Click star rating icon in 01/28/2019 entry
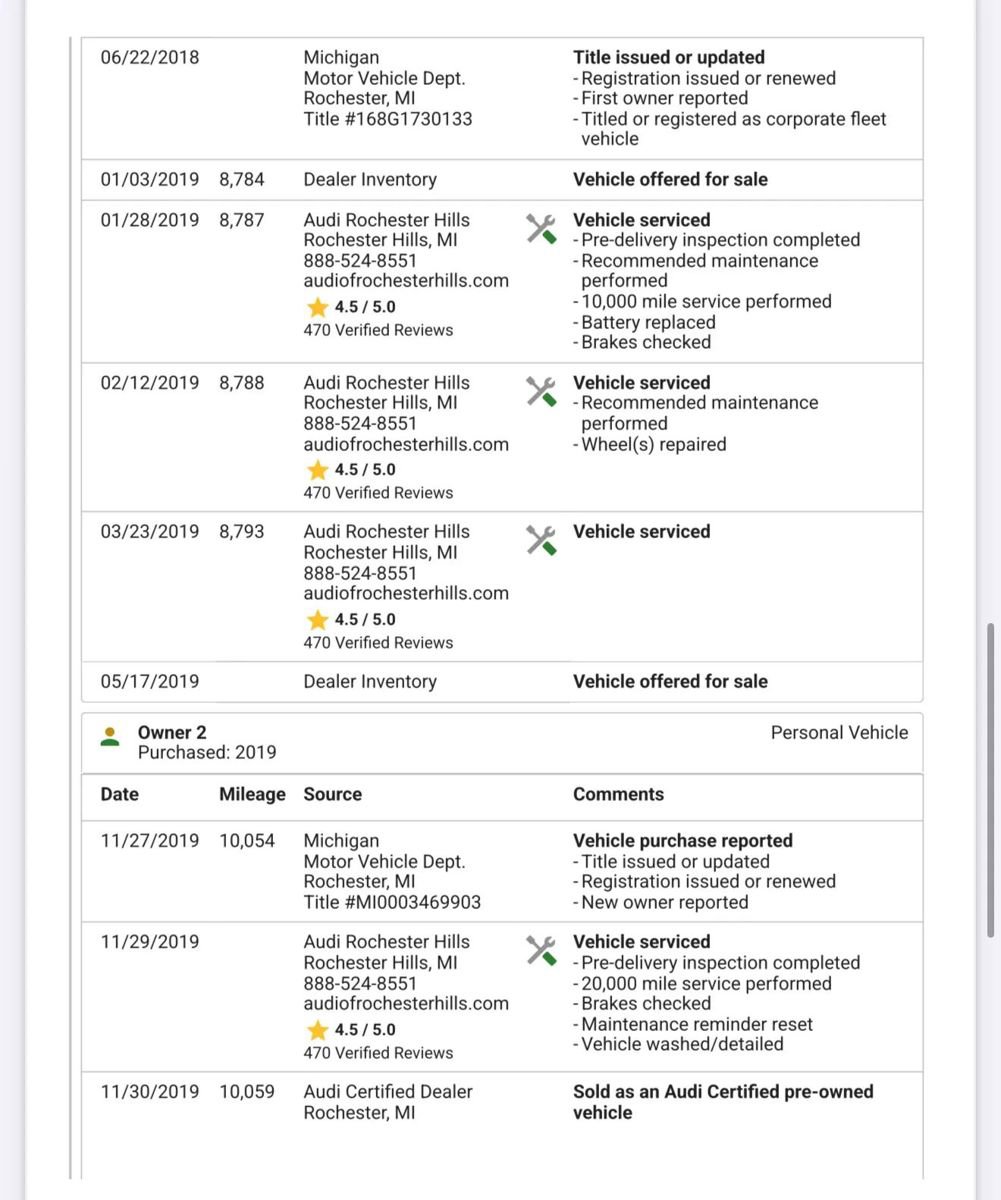This screenshot has width=1001, height=1200. tap(317, 307)
